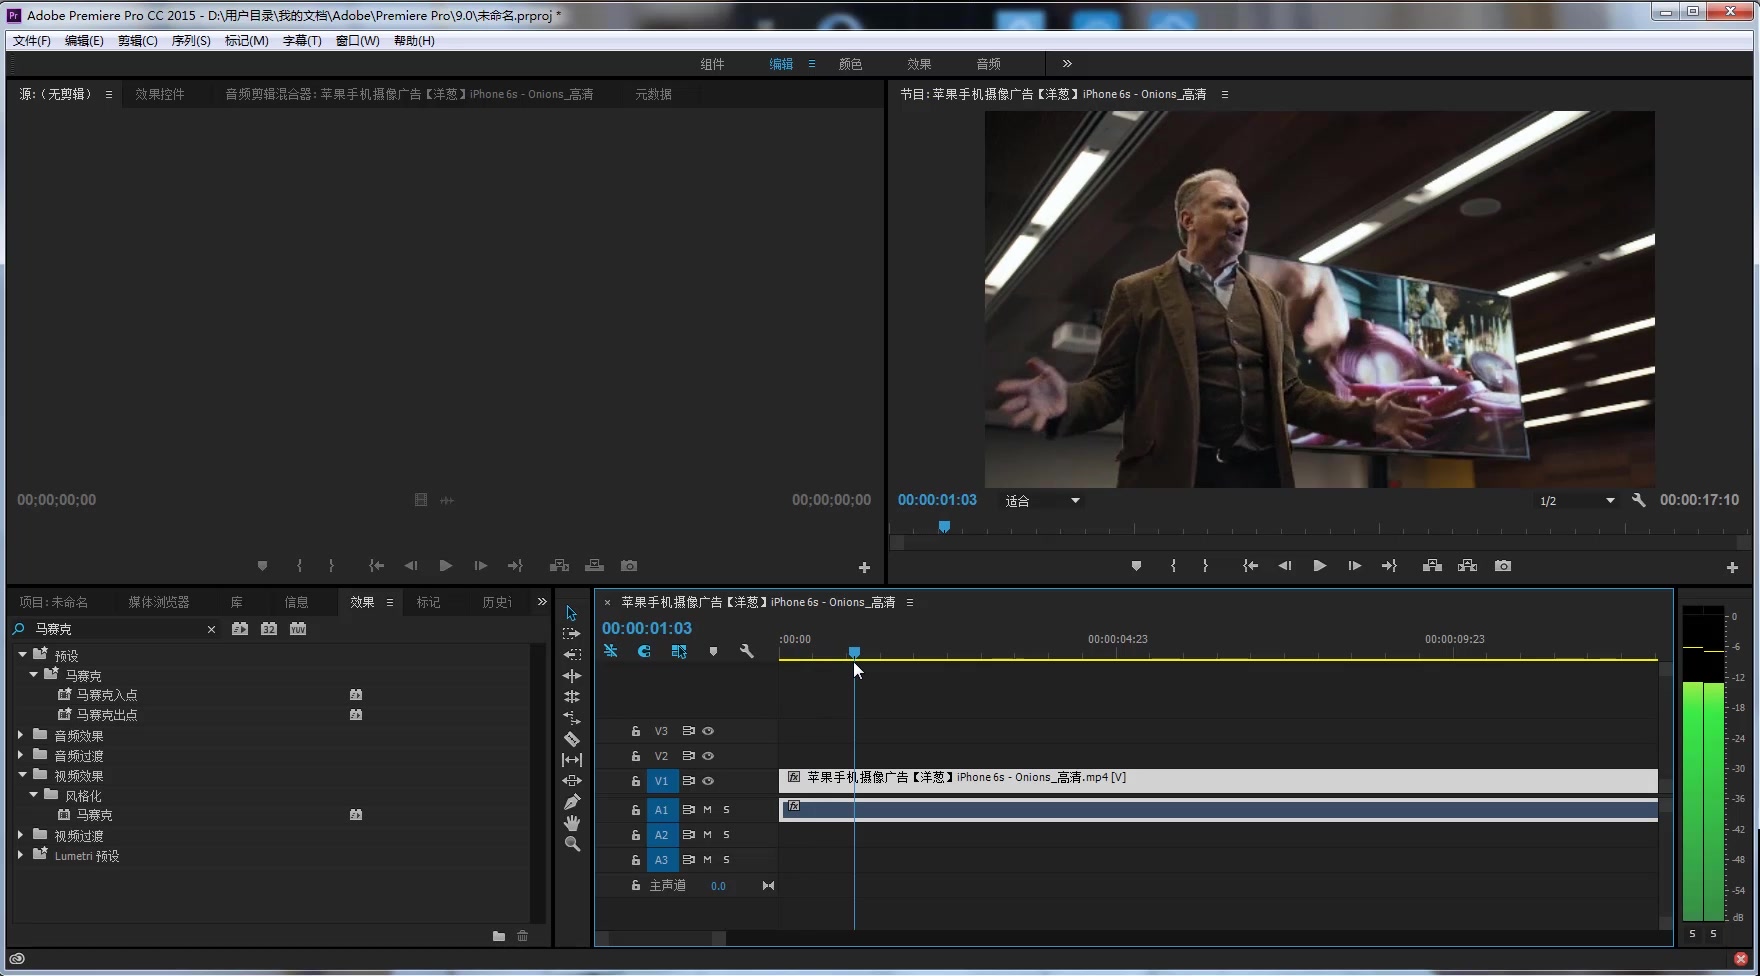The width and height of the screenshot is (1760, 976).
Task: Mute audio track A3
Action: tap(707, 860)
